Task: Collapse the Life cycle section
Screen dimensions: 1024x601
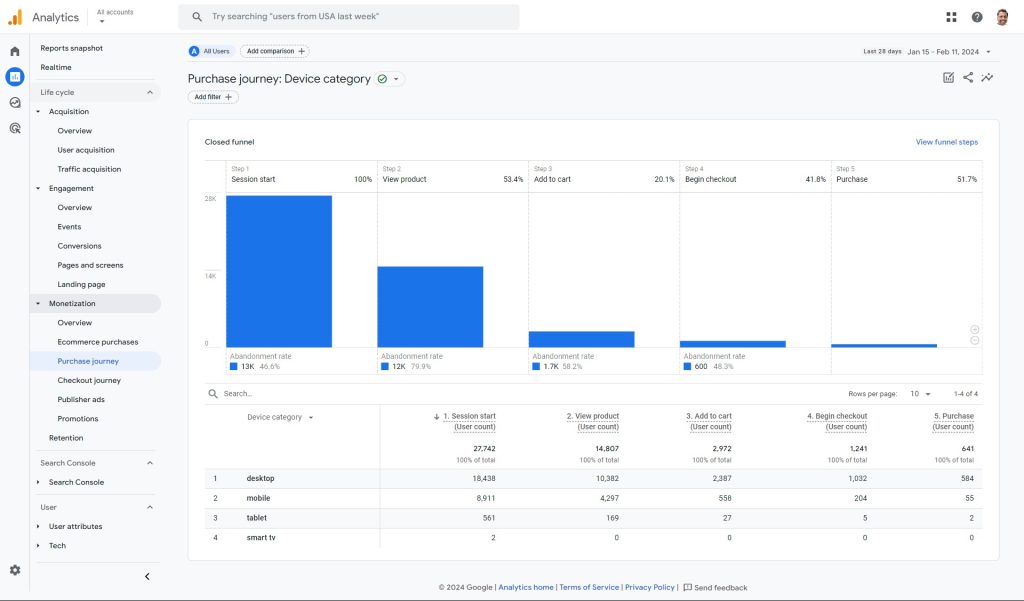Action: tap(150, 92)
